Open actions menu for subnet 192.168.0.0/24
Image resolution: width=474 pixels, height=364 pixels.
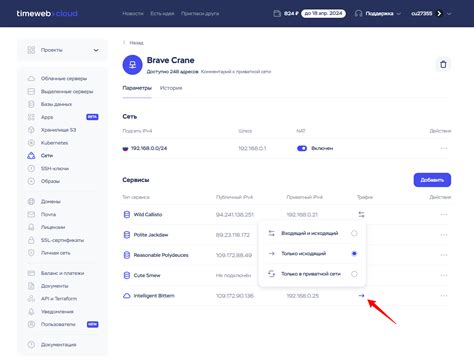click(444, 148)
